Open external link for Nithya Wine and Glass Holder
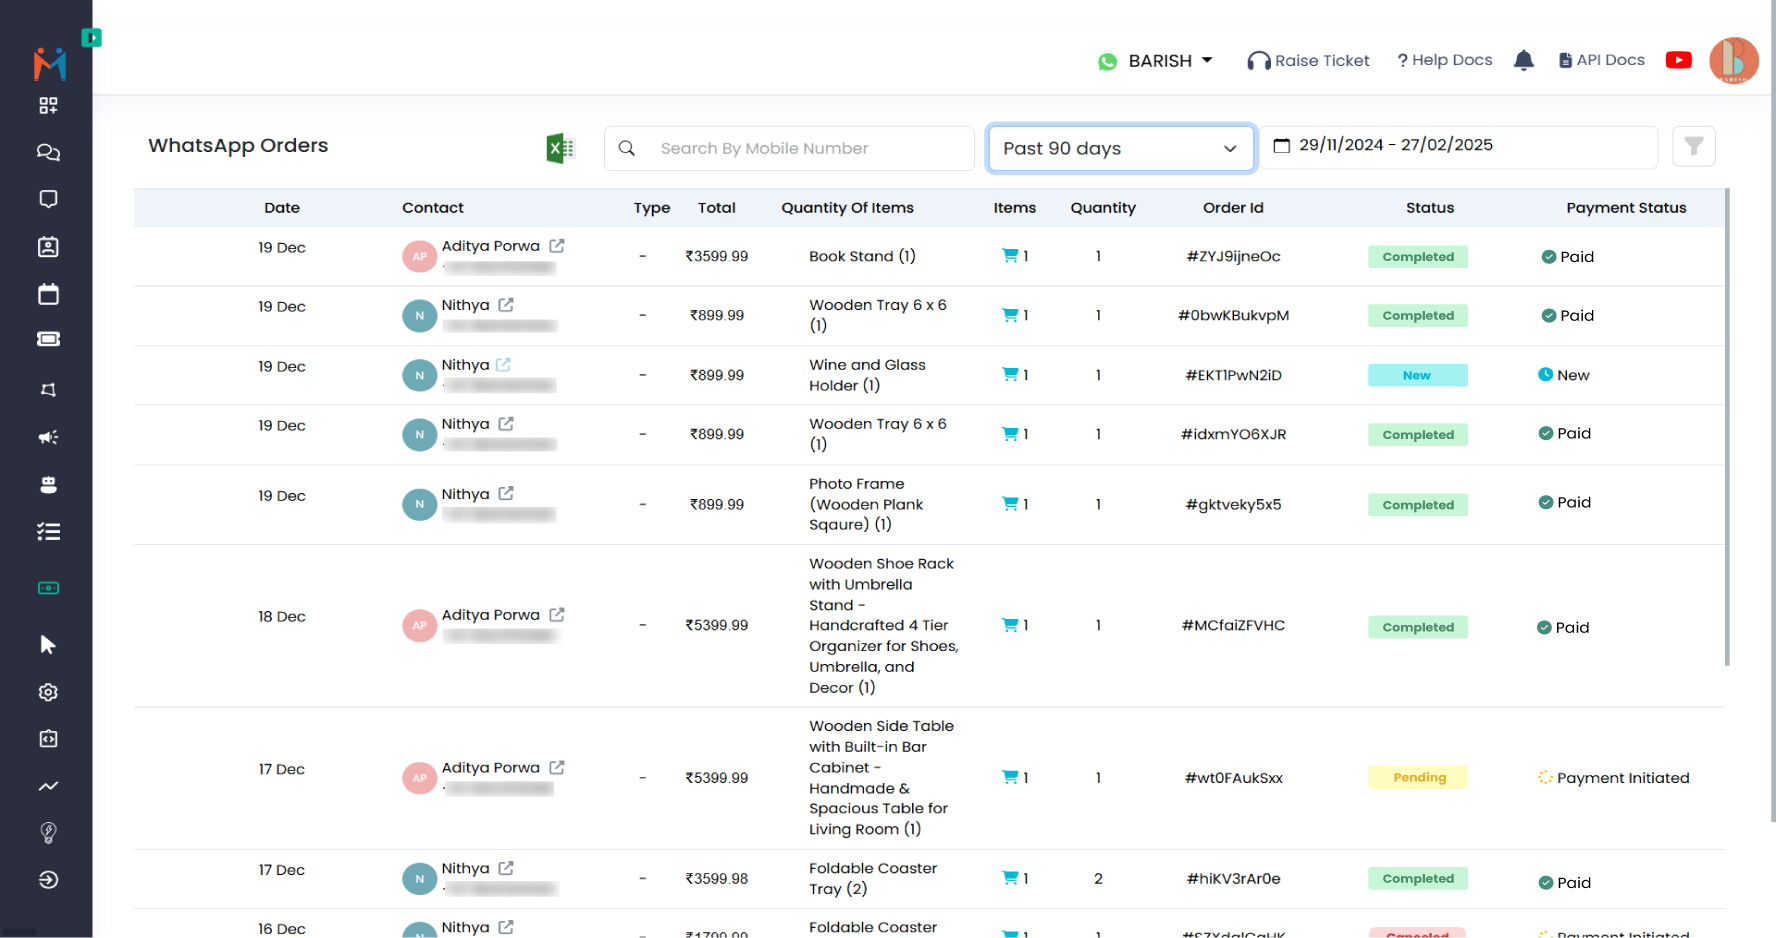This screenshot has height=938, width=1776. (503, 365)
